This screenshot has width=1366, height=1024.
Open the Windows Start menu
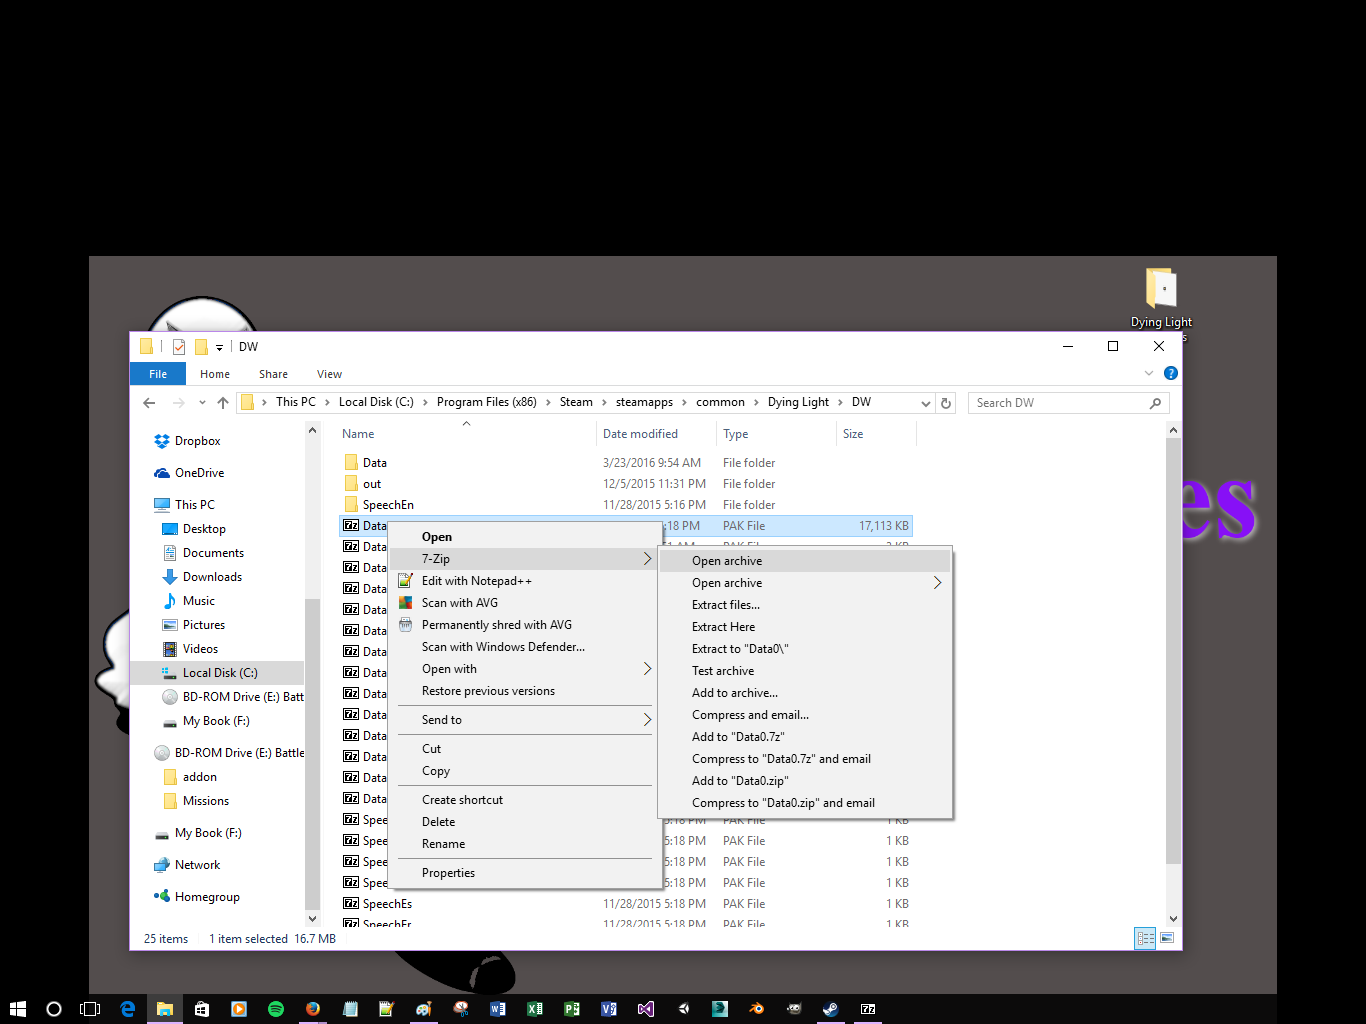(18, 1009)
